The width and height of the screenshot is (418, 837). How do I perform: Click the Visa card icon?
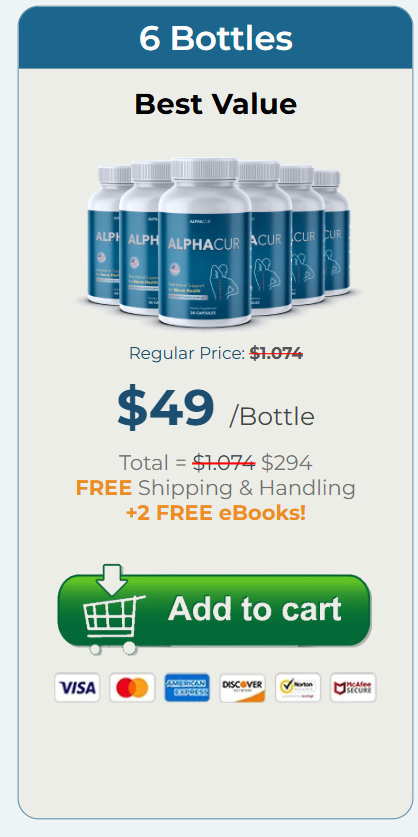coord(77,688)
